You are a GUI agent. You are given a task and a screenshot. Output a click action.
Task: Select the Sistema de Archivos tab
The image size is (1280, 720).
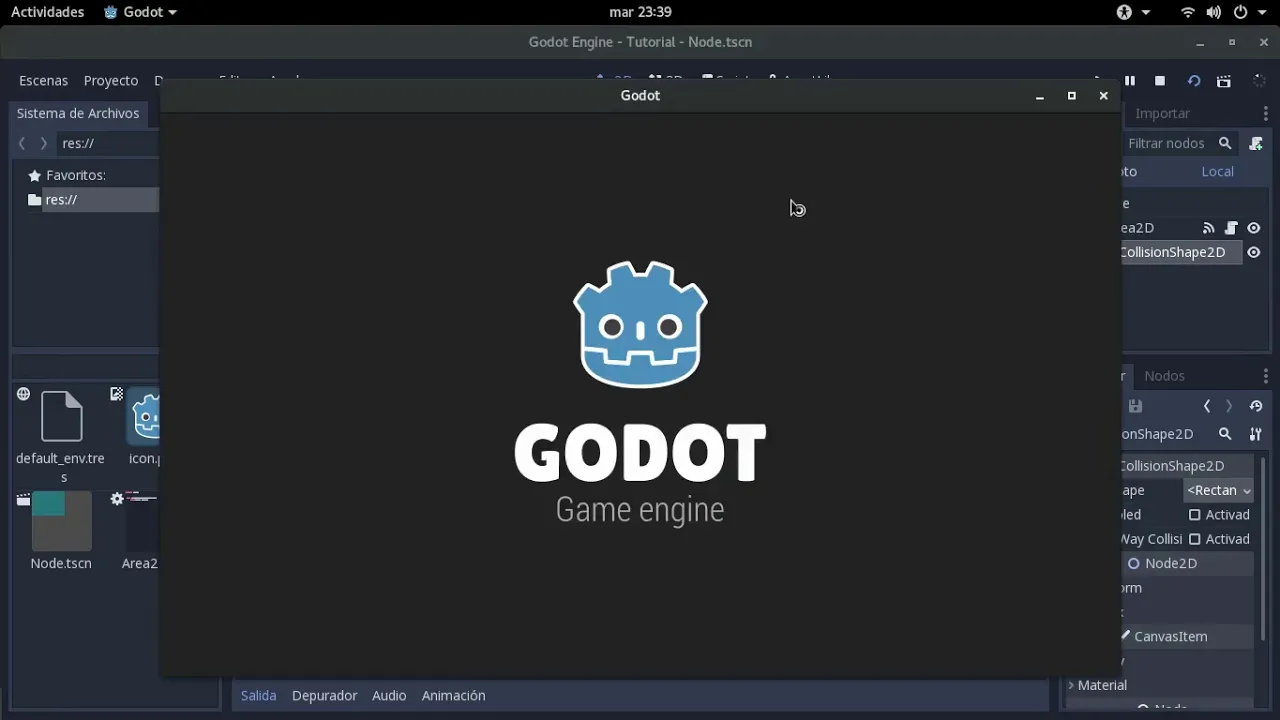pyautogui.click(x=78, y=114)
